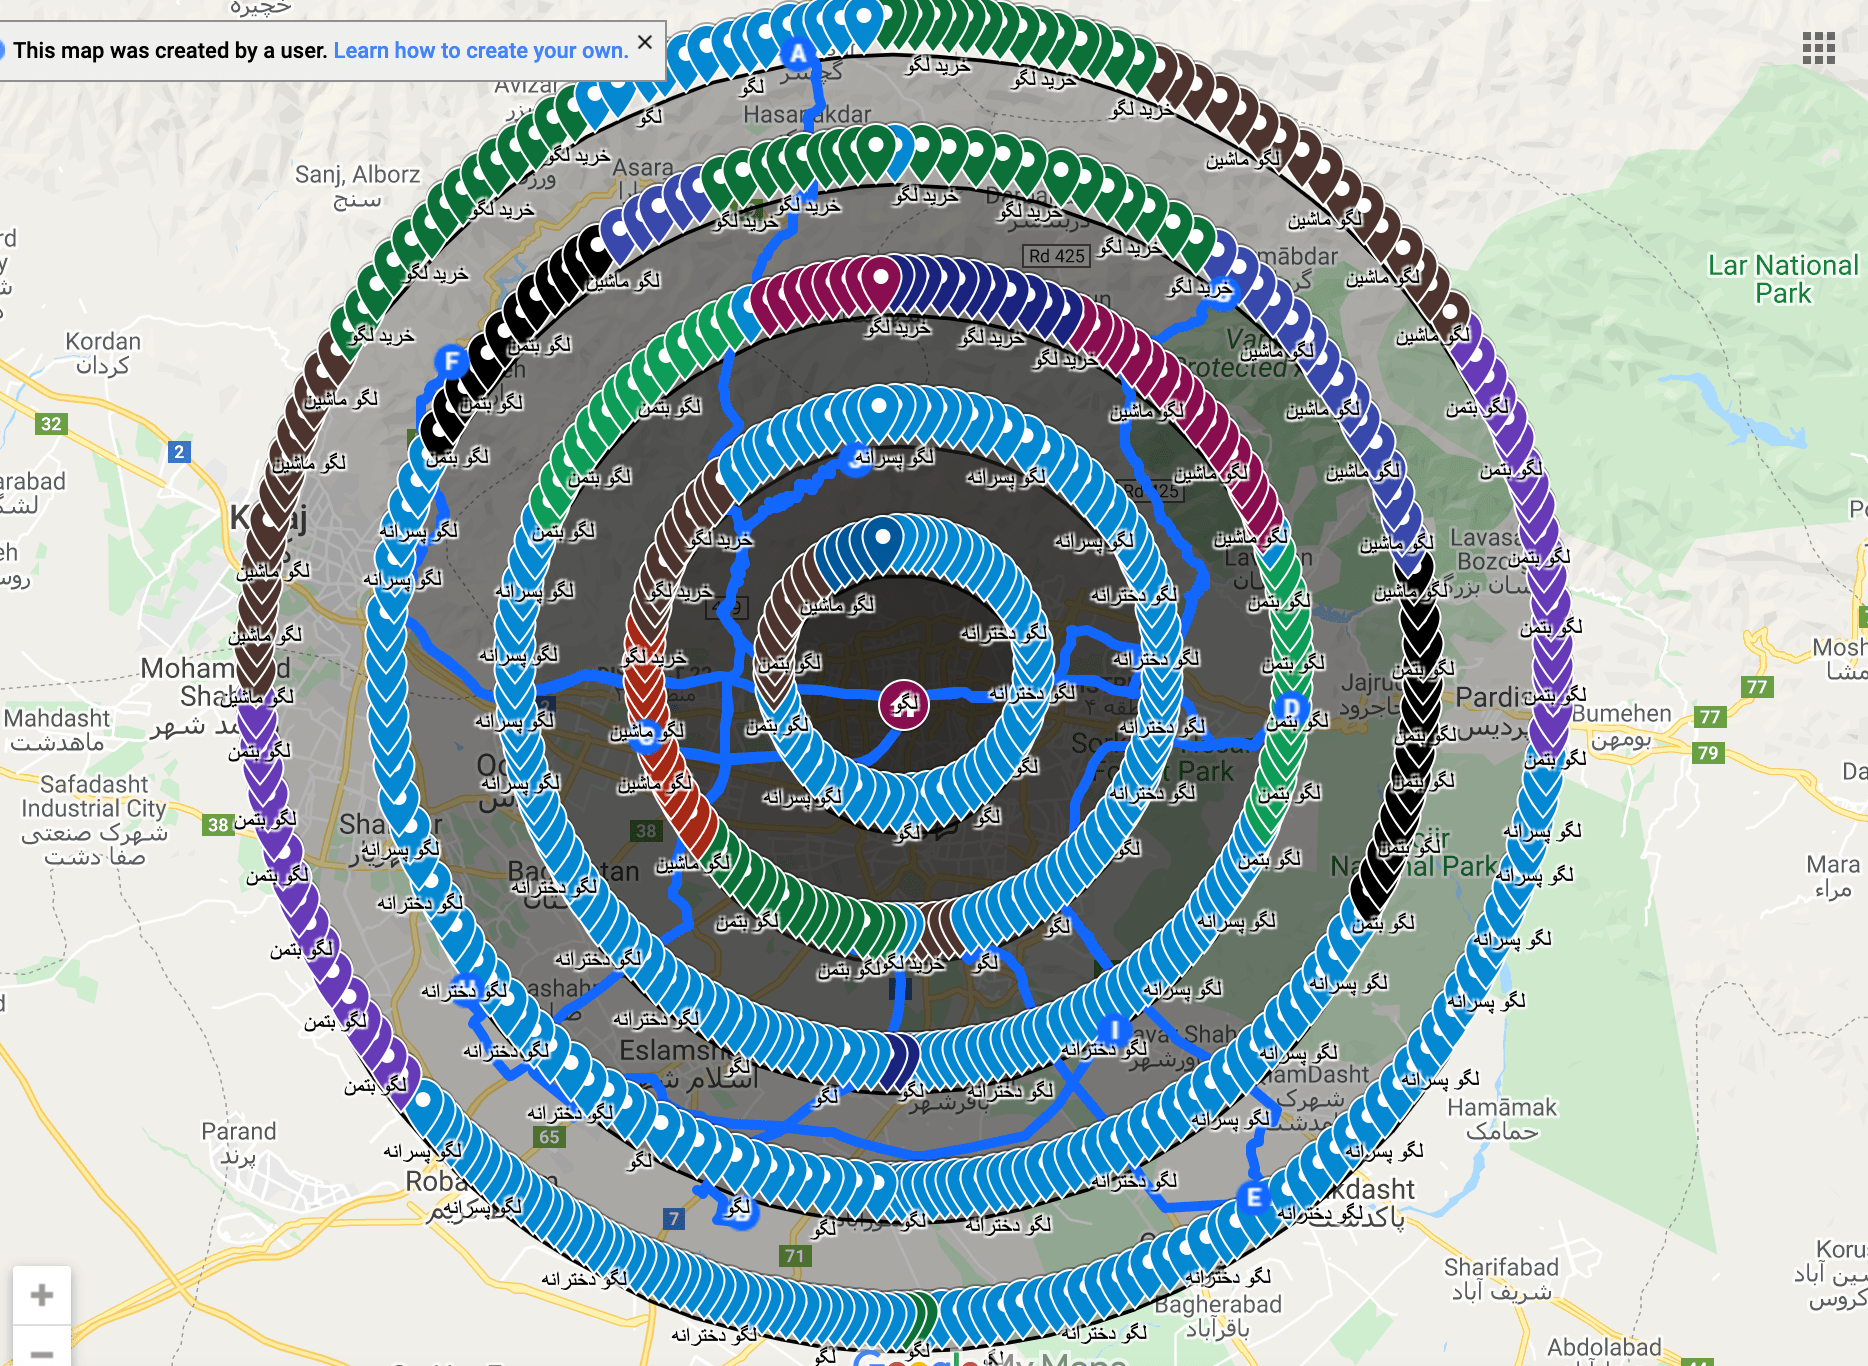This screenshot has width=1868, height=1366.
Task: Click the 'Learn how to create your own' link
Action: [x=480, y=51]
